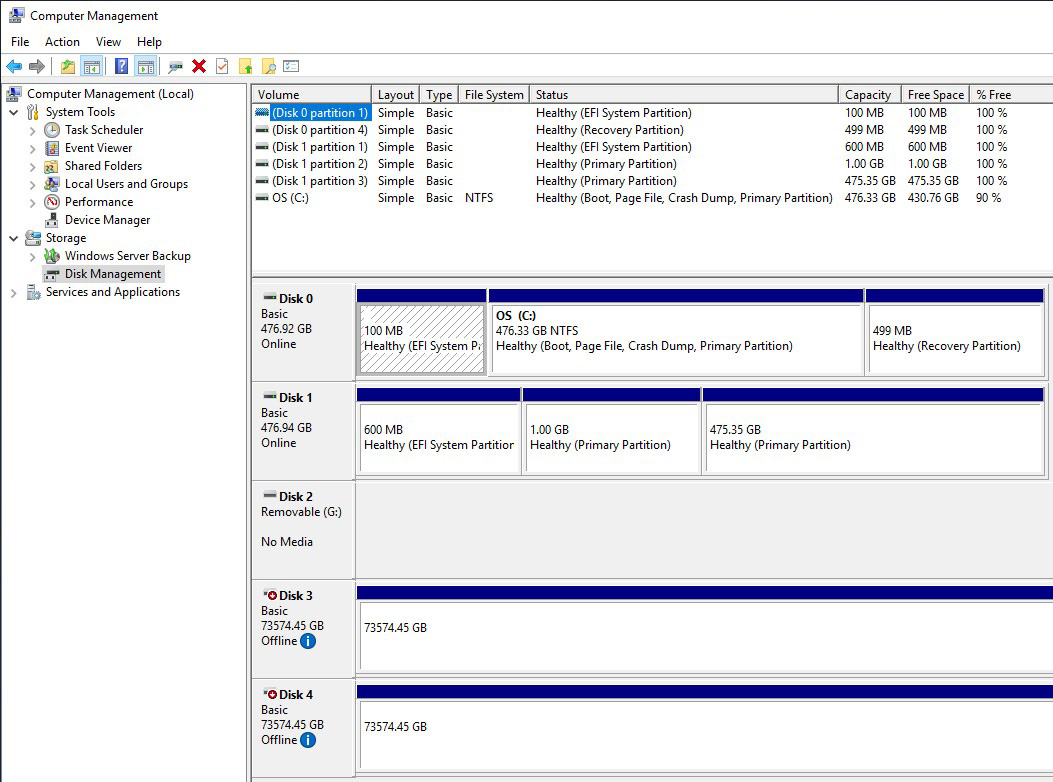Click the magnifier folder toolbar icon
The width and height of the screenshot is (1053, 782).
(x=268, y=66)
